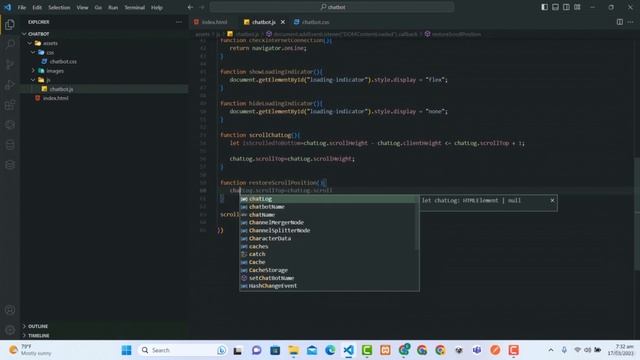Pick the chatbotName suggestion
This screenshot has height=360, width=640.
pos(329,207)
